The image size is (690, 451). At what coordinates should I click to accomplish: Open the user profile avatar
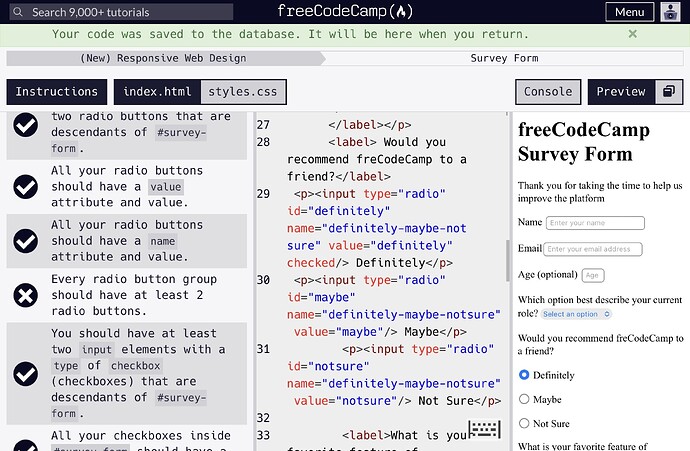[x=670, y=12]
